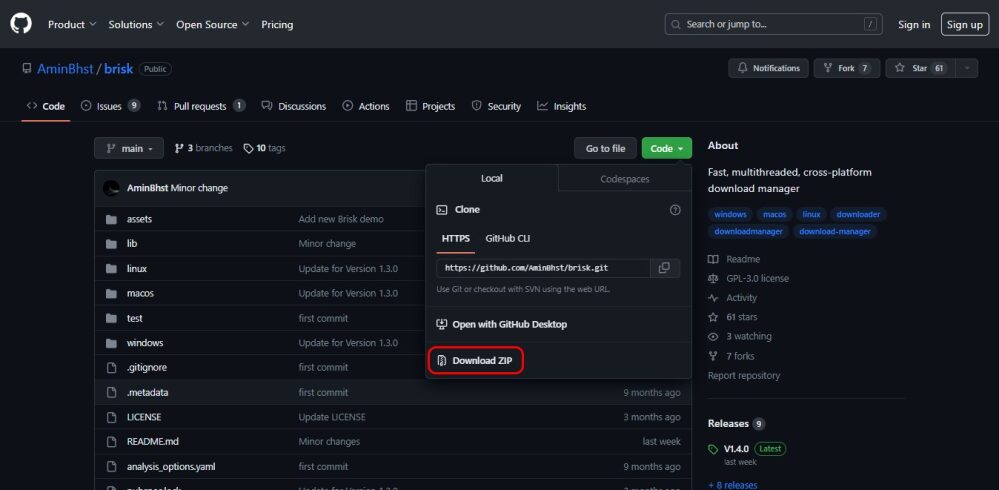Open the .gitignore file
Screen dimensions: 999x490
(147, 368)
